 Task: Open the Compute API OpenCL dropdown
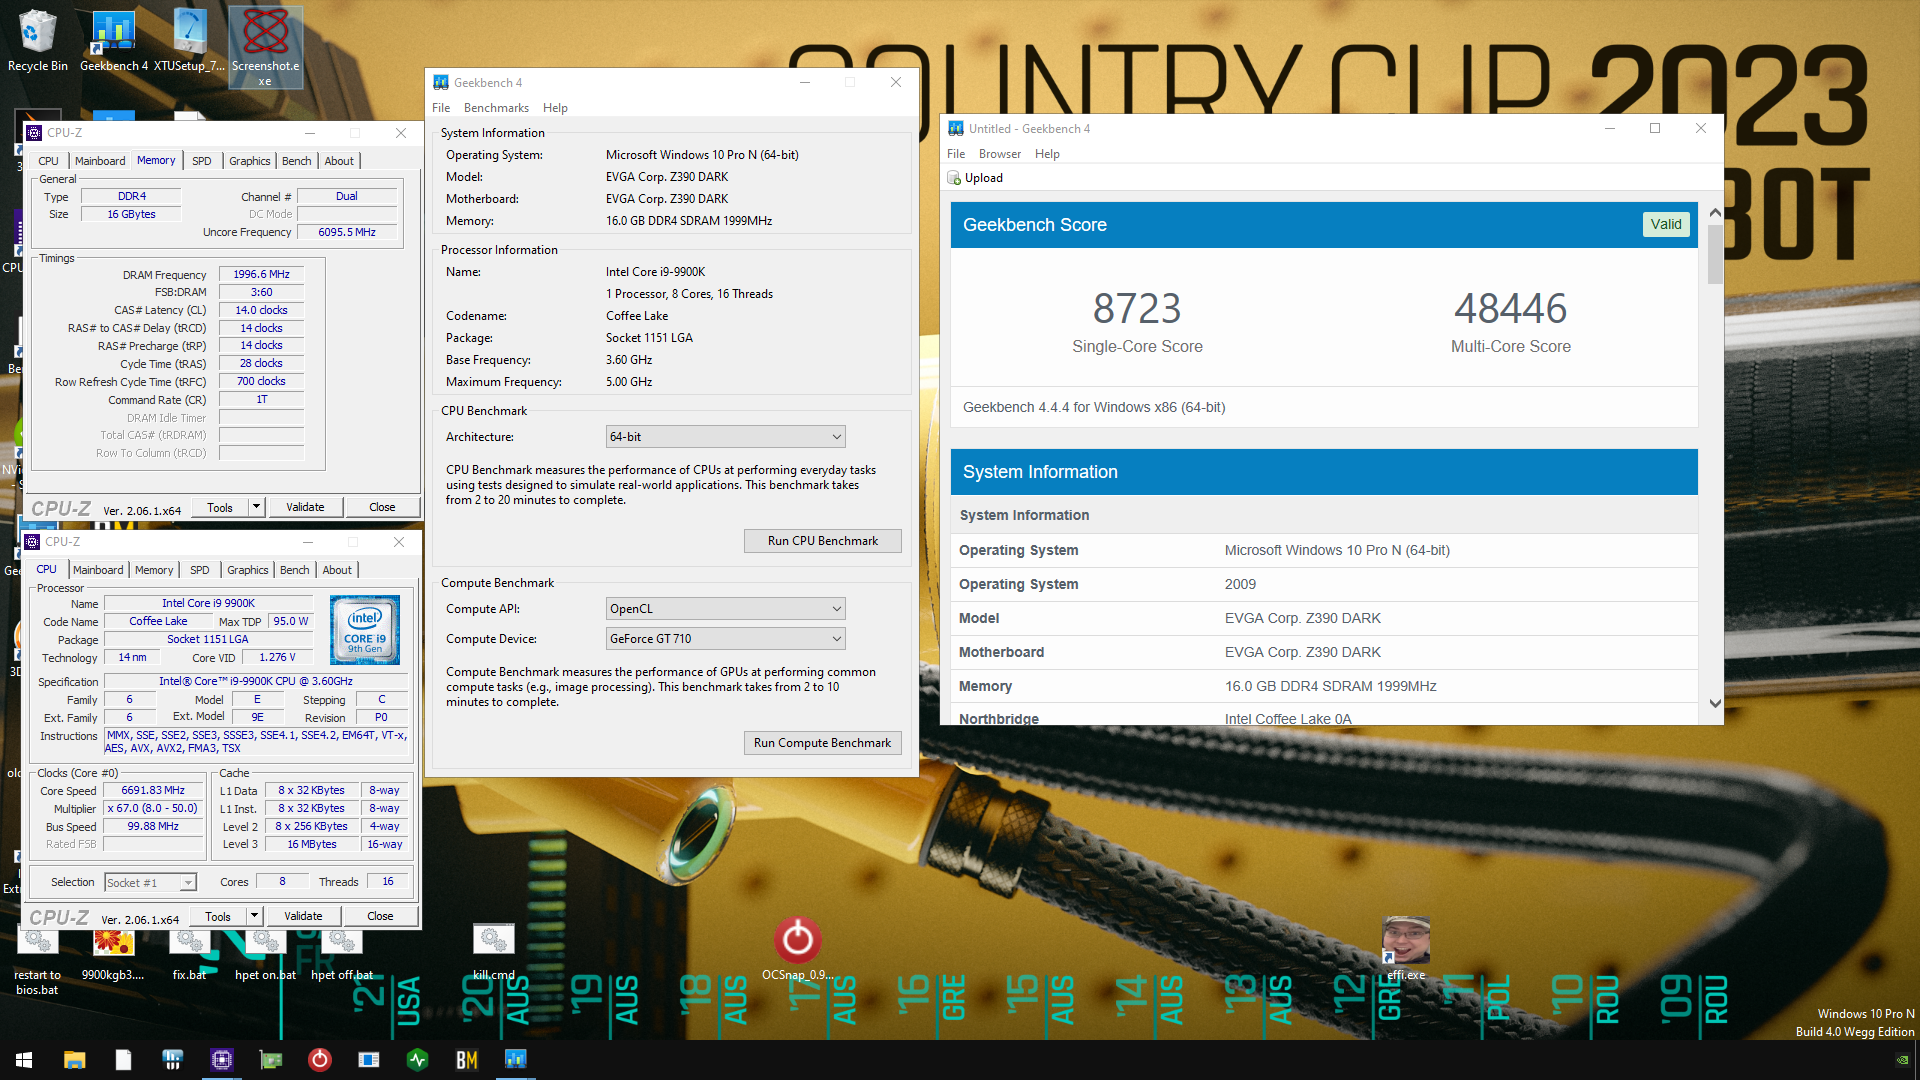pyautogui.click(x=725, y=609)
